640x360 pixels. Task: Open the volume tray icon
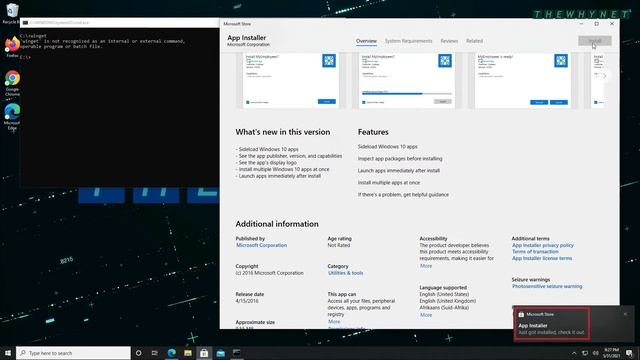coord(596,353)
